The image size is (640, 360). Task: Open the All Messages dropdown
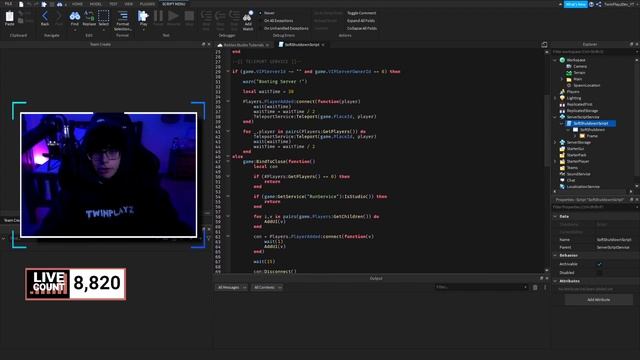pyautogui.click(x=231, y=287)
